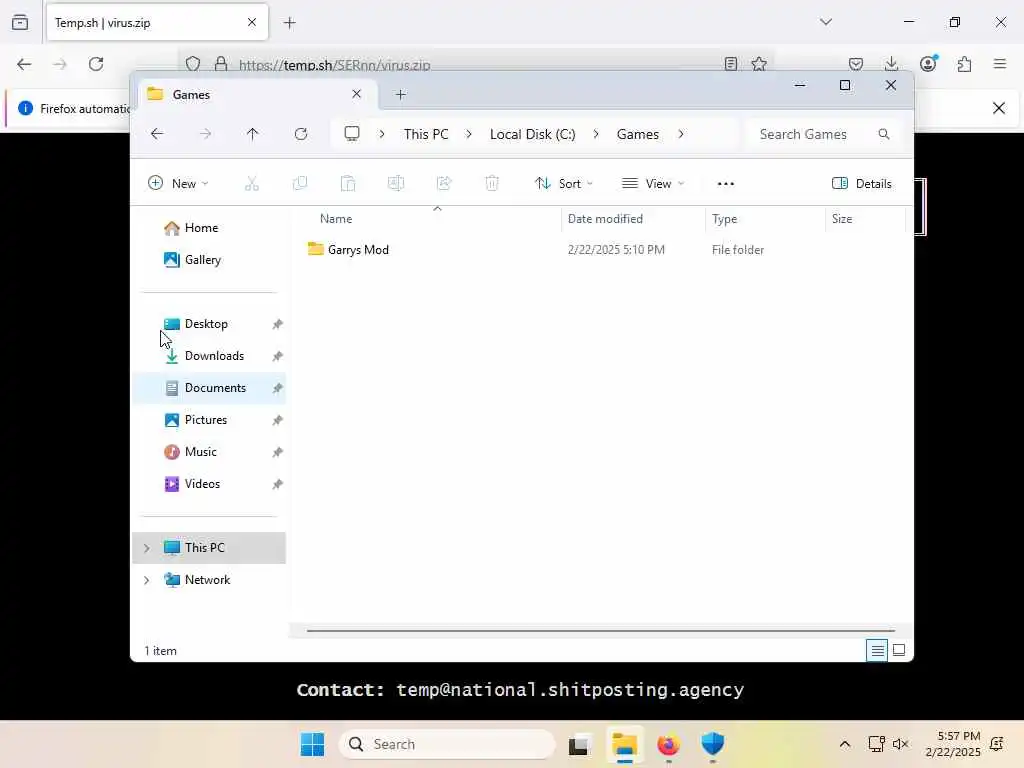Open Firefox hamburger application menu
Viewport: 1024px width, 768px height.
coord(1000,64)
